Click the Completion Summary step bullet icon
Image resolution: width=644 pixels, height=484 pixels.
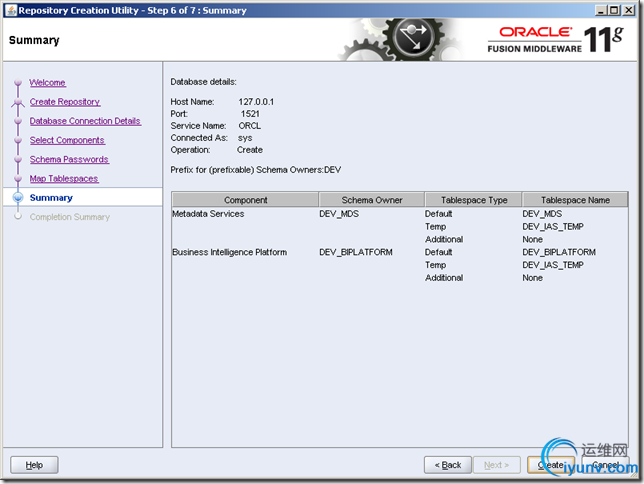point(18,216)
